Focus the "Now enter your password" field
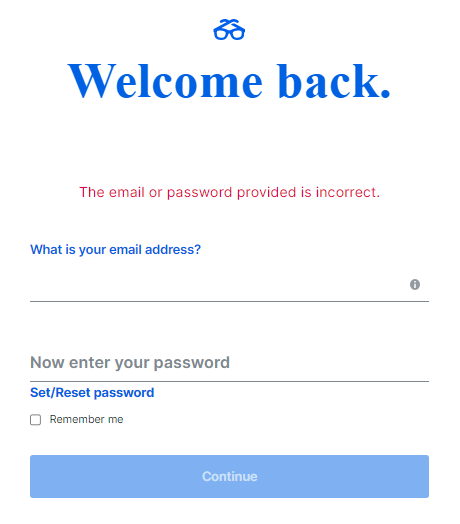This screenshot has width=460, height=524. 229,363
